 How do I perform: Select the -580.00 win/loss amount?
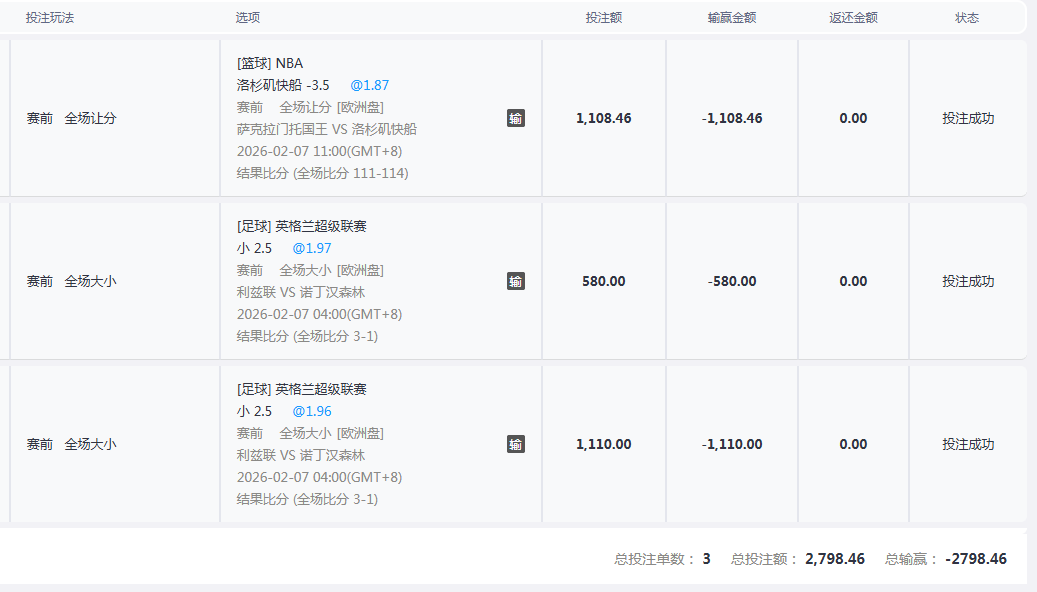click(731, 281)
